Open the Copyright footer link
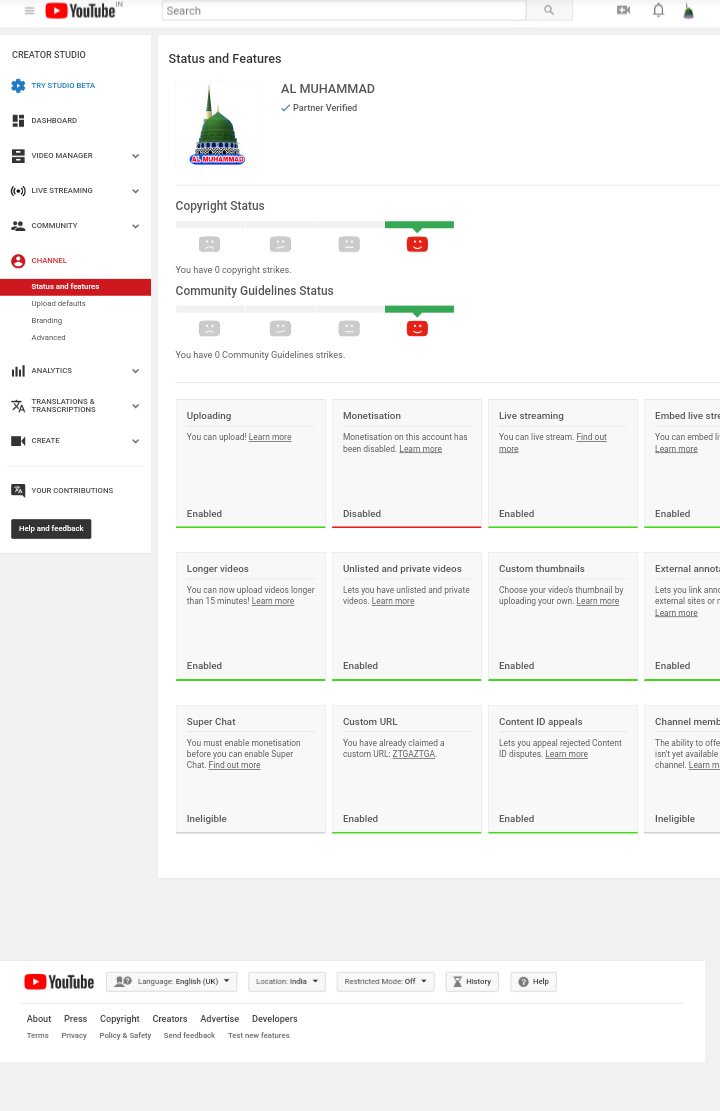Screen dimensions: 720x1111 click(120, 1019)
